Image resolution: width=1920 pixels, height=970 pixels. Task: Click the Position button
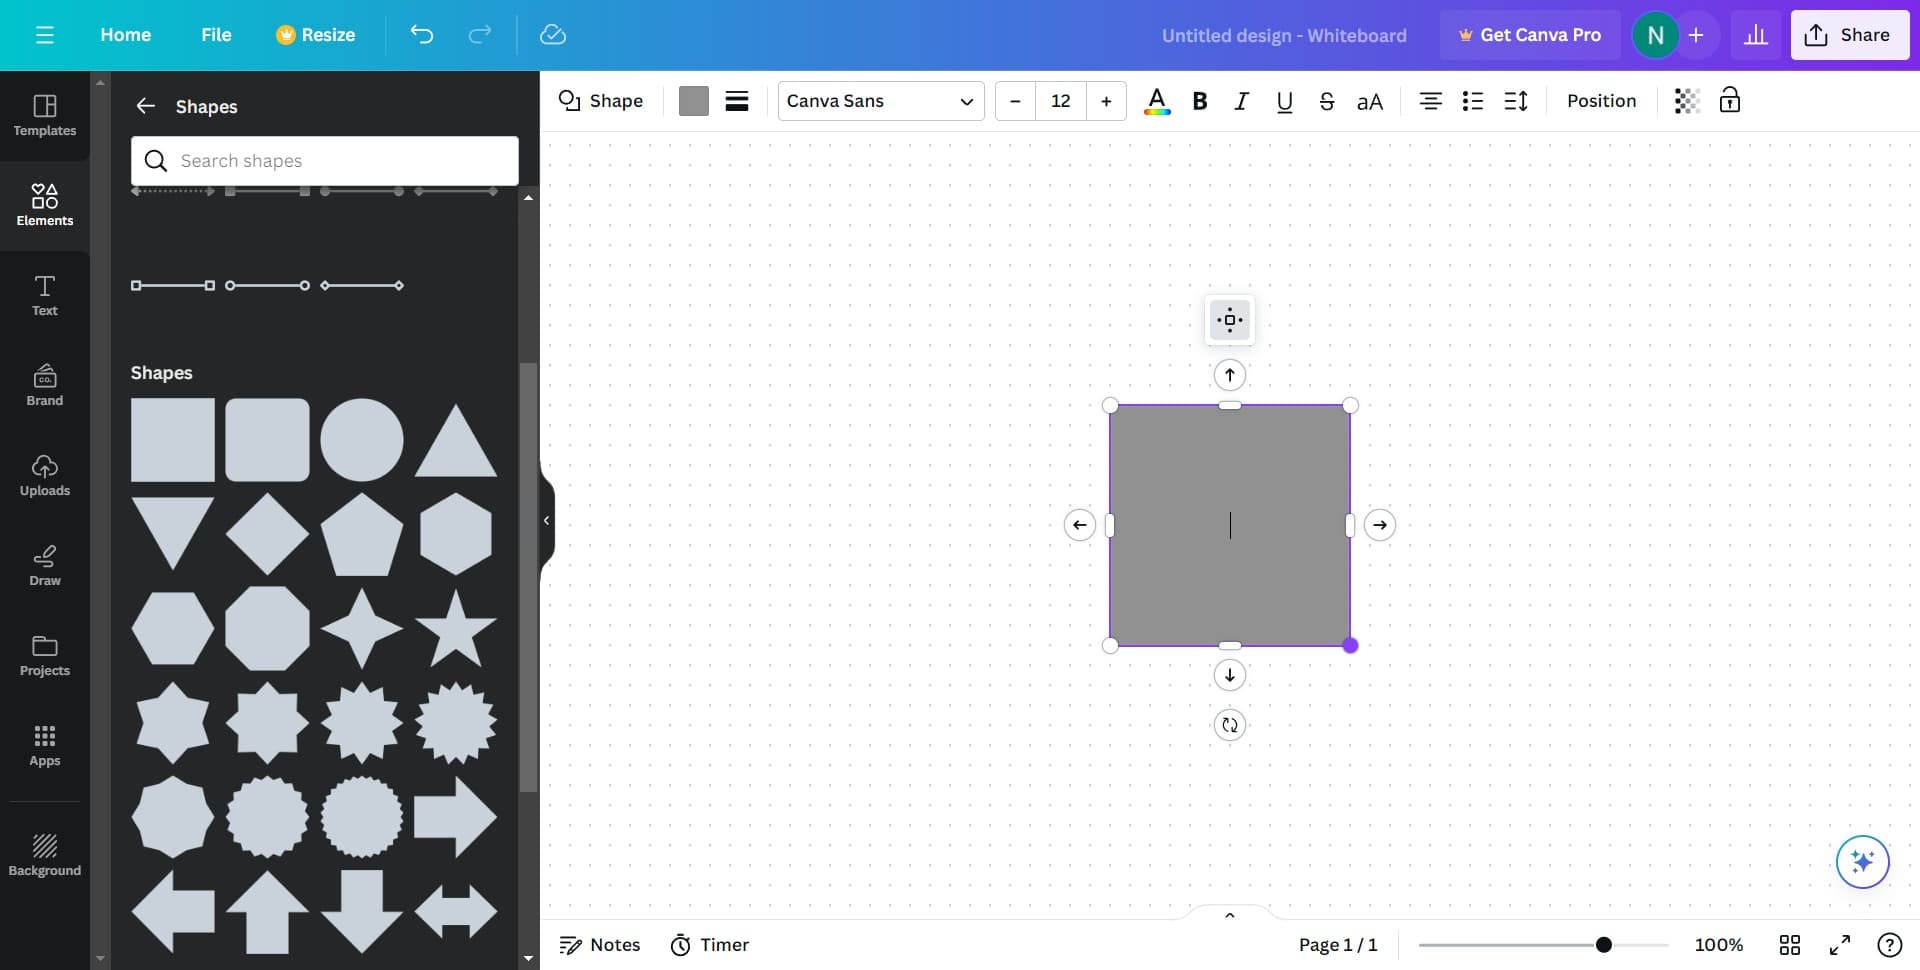click(x=1601, y=101)
